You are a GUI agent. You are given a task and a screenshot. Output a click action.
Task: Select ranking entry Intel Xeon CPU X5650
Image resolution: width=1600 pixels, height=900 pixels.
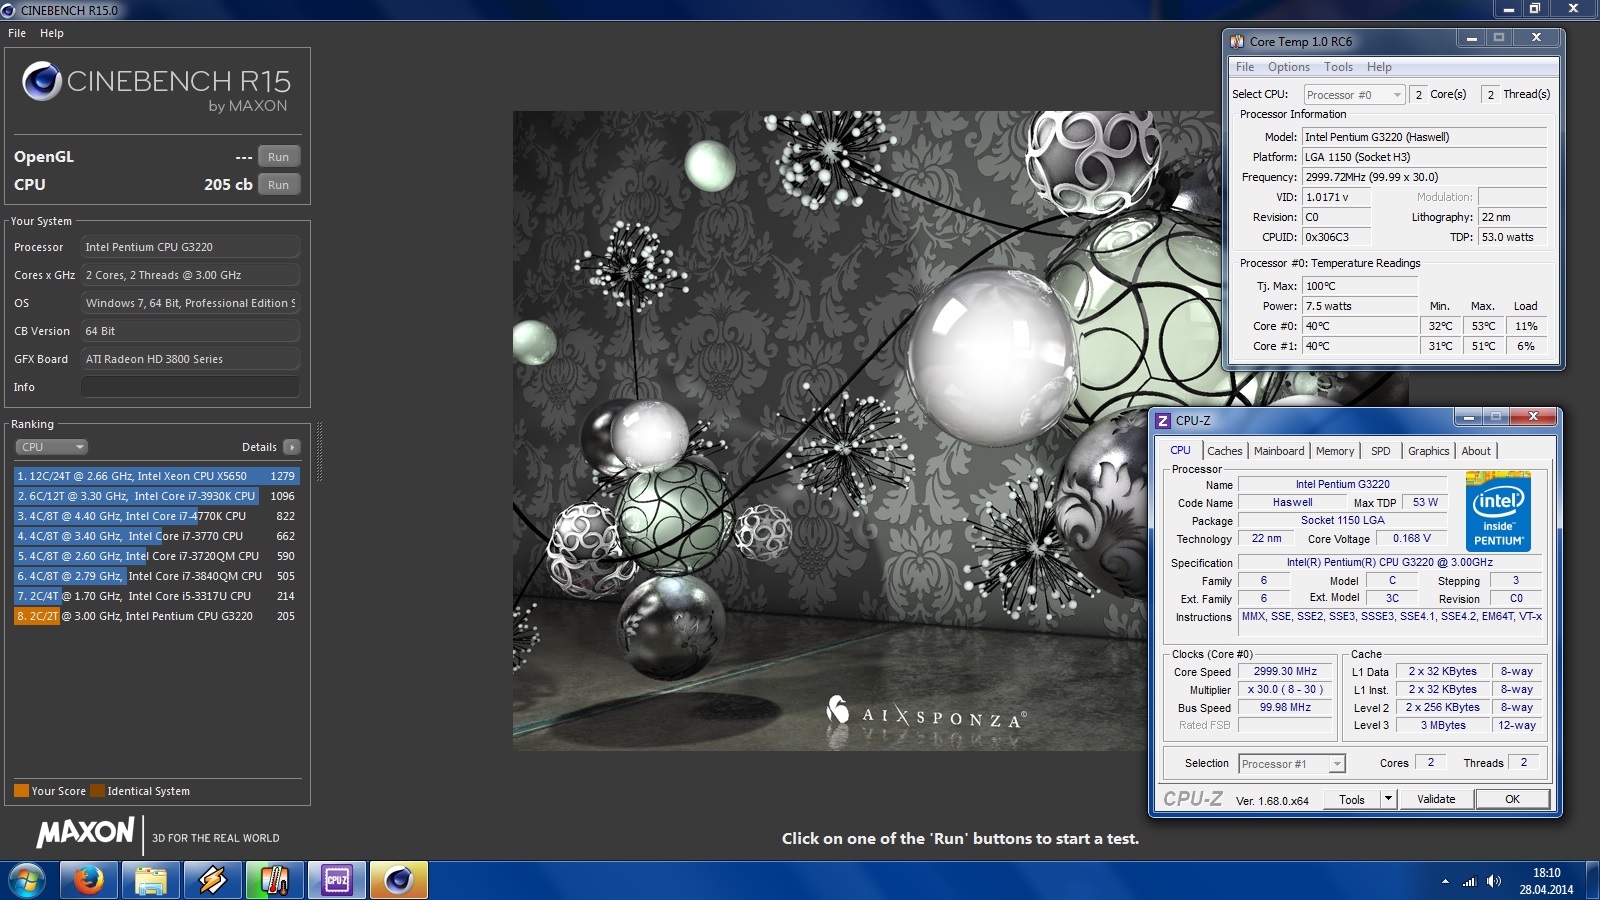tap(156, 476)
